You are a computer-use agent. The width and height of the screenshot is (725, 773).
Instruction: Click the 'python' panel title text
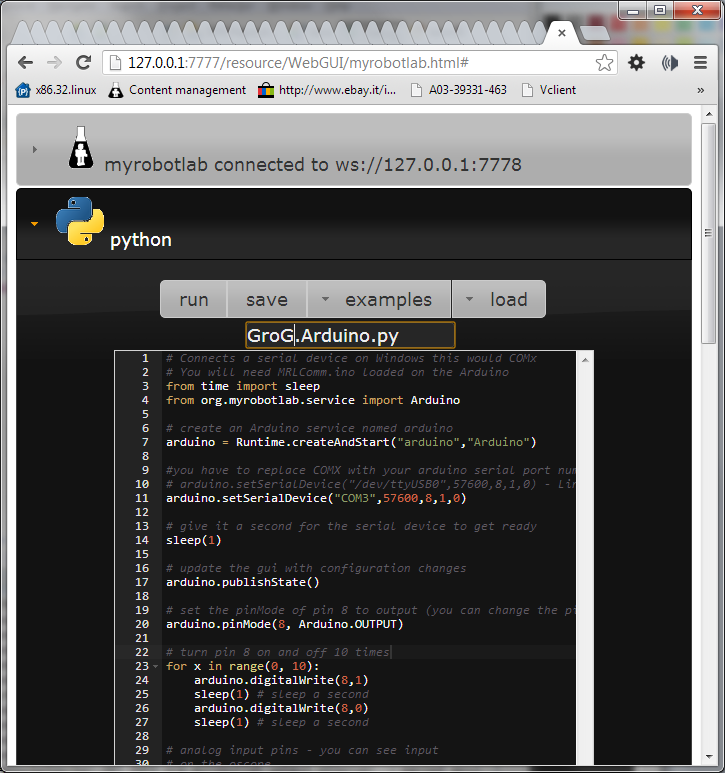click(141, 240)
